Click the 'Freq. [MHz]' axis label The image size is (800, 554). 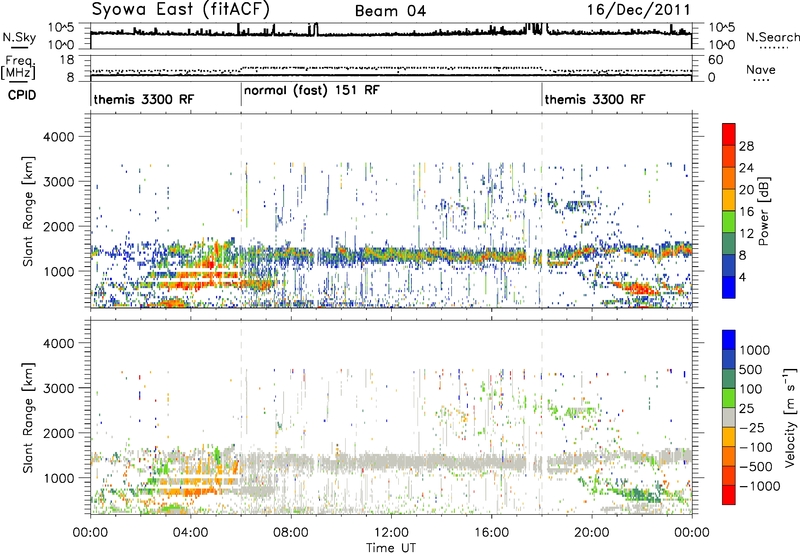[x=18, y=67]
